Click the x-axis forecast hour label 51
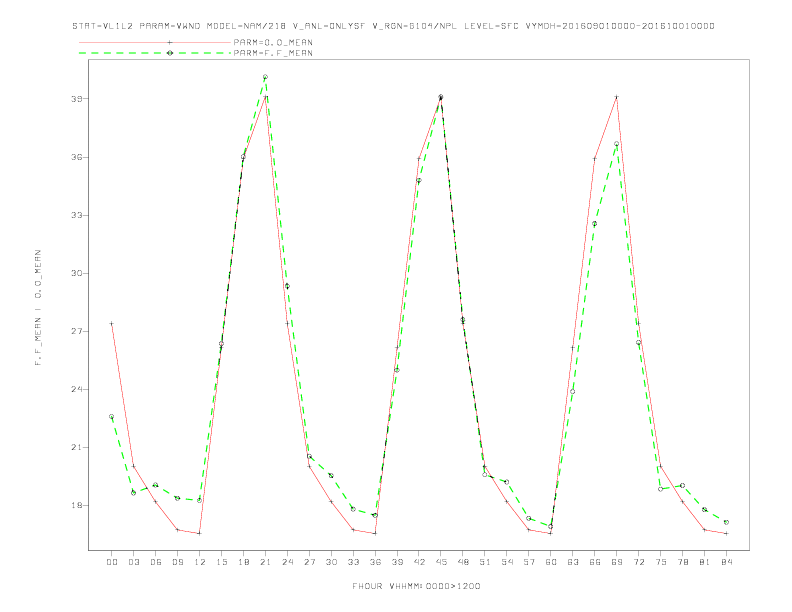 485,562
